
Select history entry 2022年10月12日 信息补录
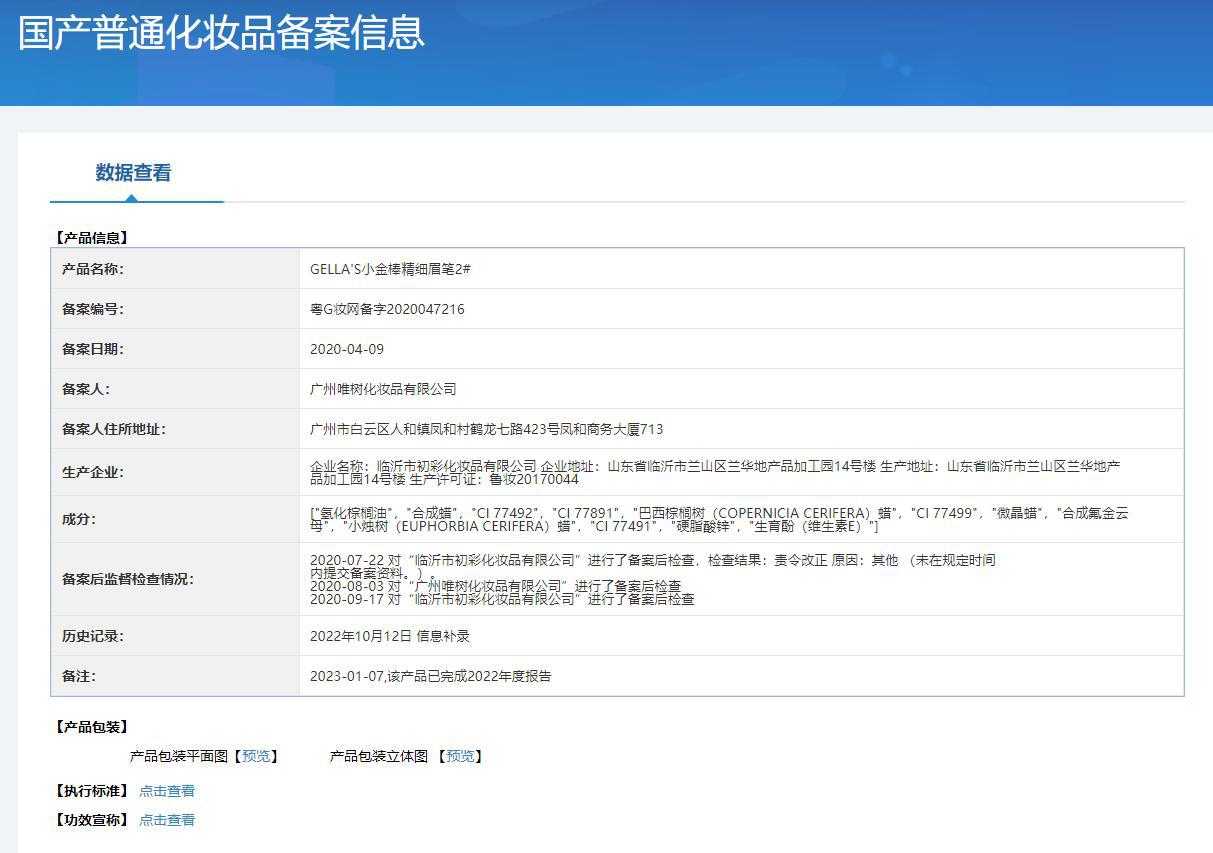point(390,636)
